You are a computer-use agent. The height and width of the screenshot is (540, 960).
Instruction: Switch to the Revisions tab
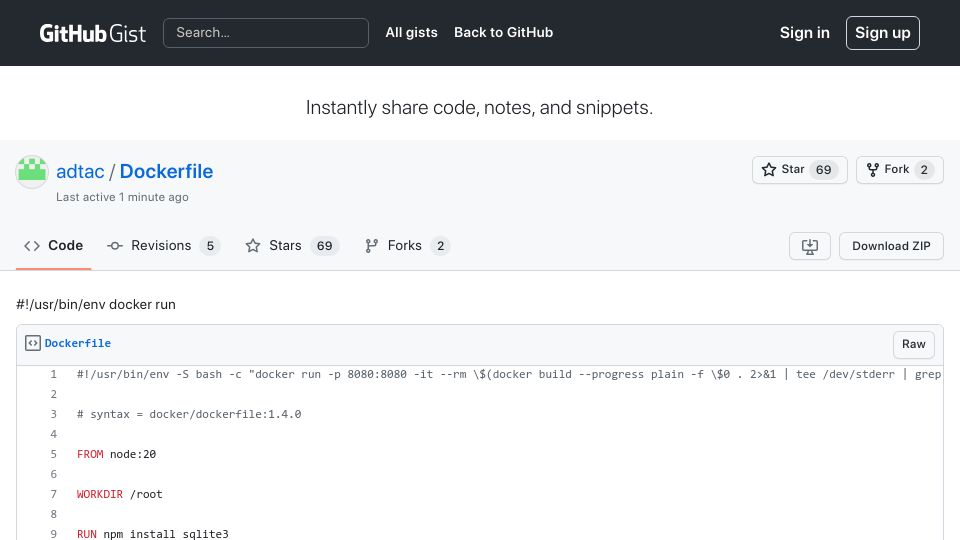(163, 246)
